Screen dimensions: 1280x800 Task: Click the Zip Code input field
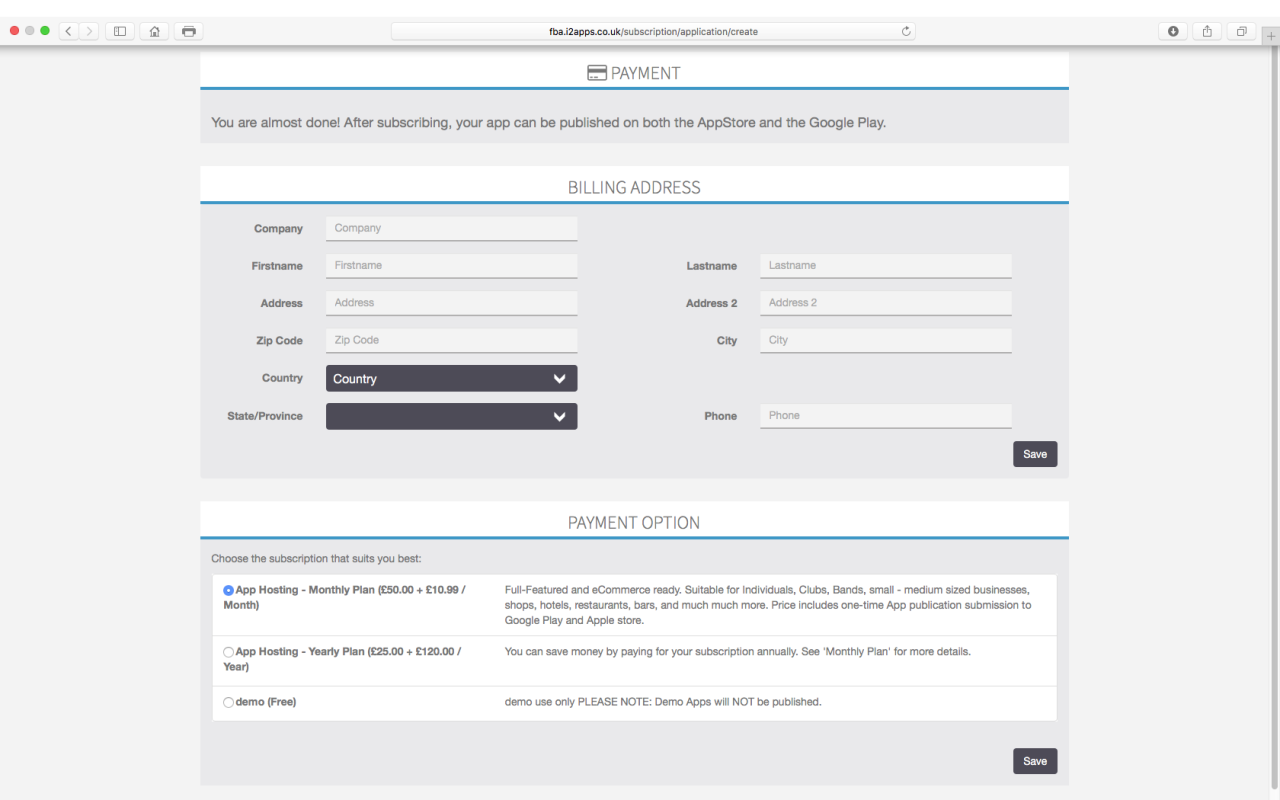point(451,341)
